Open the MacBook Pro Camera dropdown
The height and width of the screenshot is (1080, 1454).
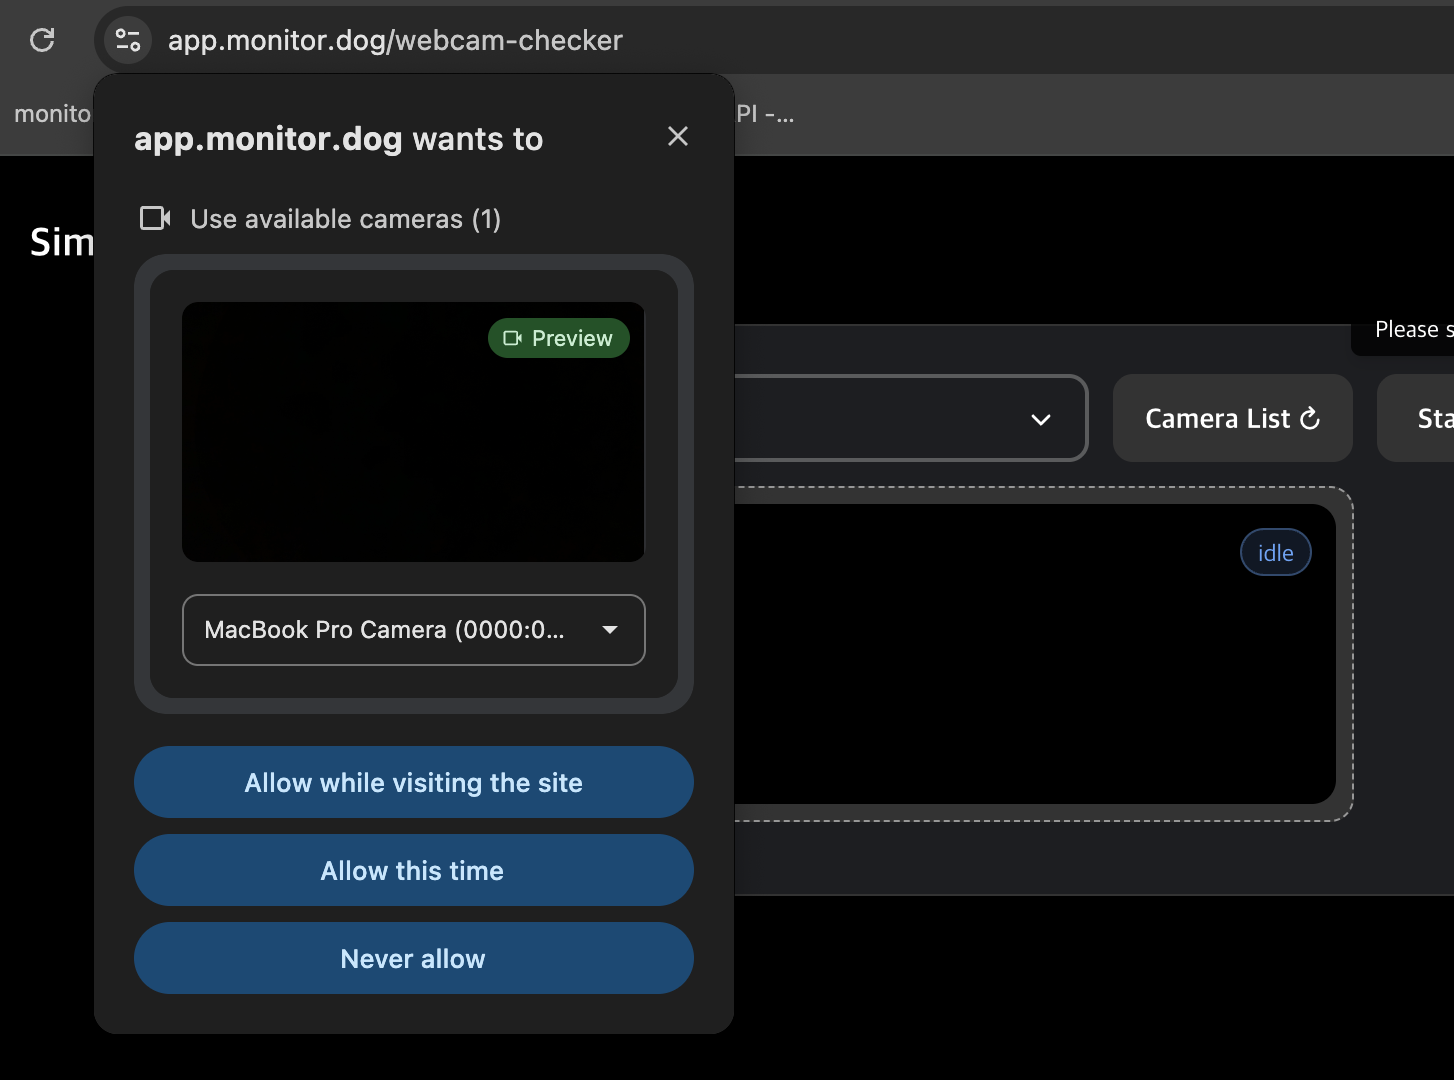413,630
